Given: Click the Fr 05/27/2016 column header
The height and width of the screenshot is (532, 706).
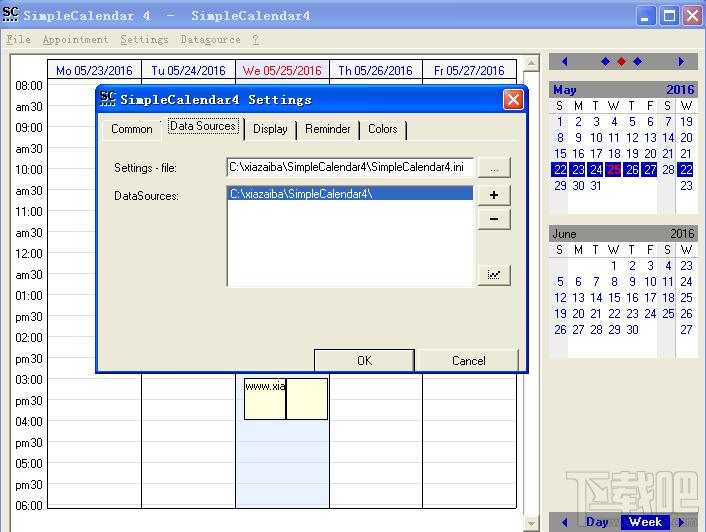Looking at the screenshot, I should [469, 71].
